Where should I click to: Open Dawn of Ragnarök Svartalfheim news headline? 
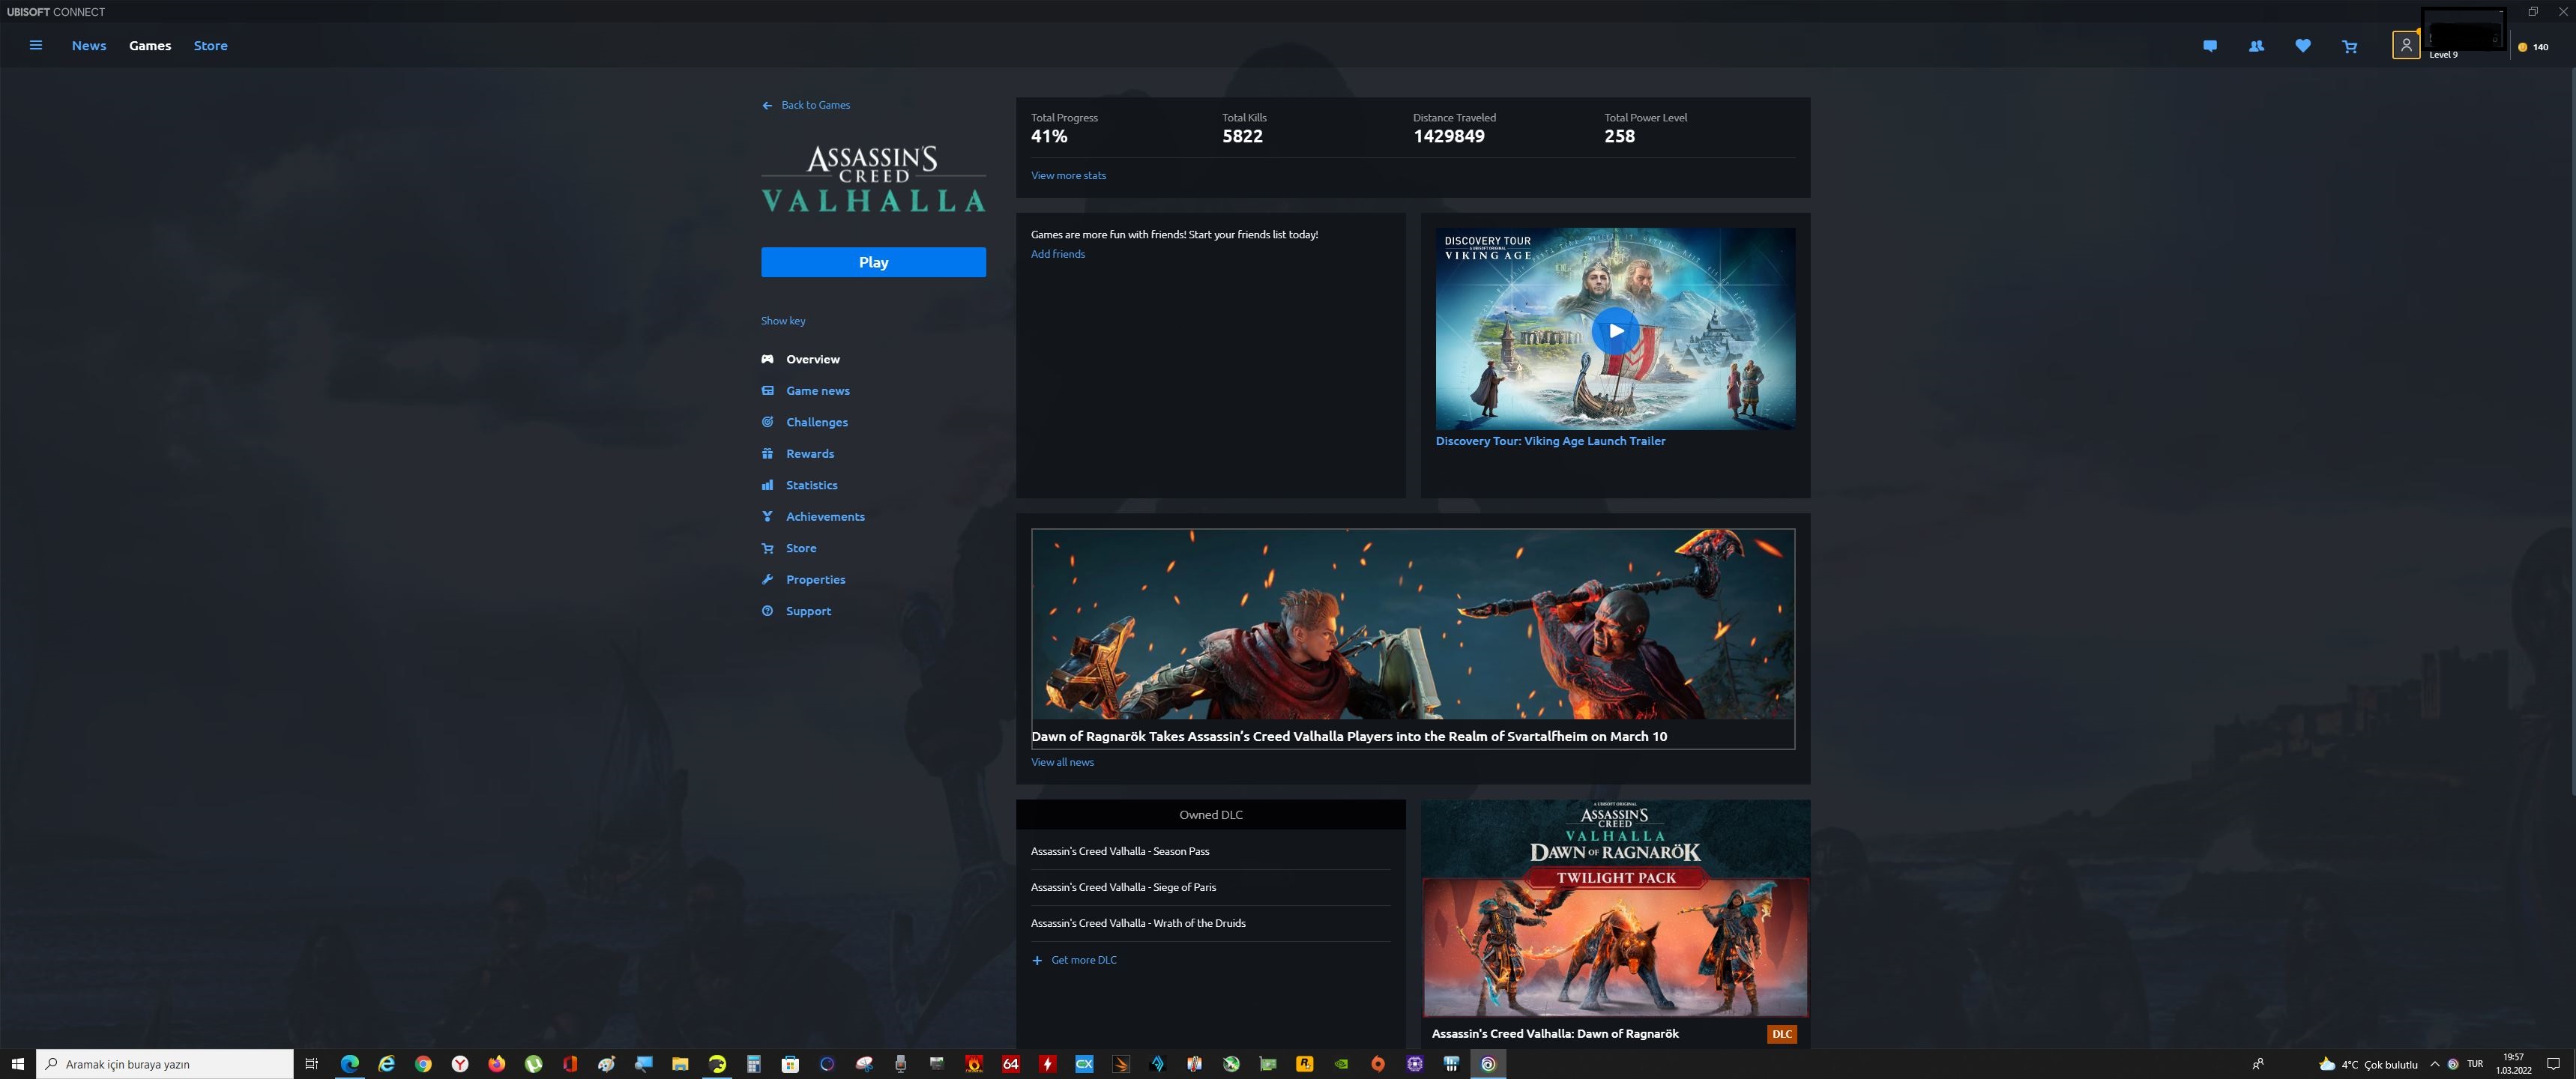(1349, 736)
